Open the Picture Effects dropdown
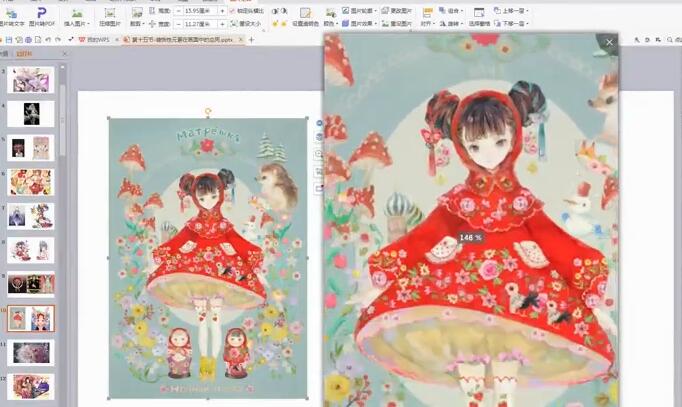Screen dimensions: 682x407 360,23
